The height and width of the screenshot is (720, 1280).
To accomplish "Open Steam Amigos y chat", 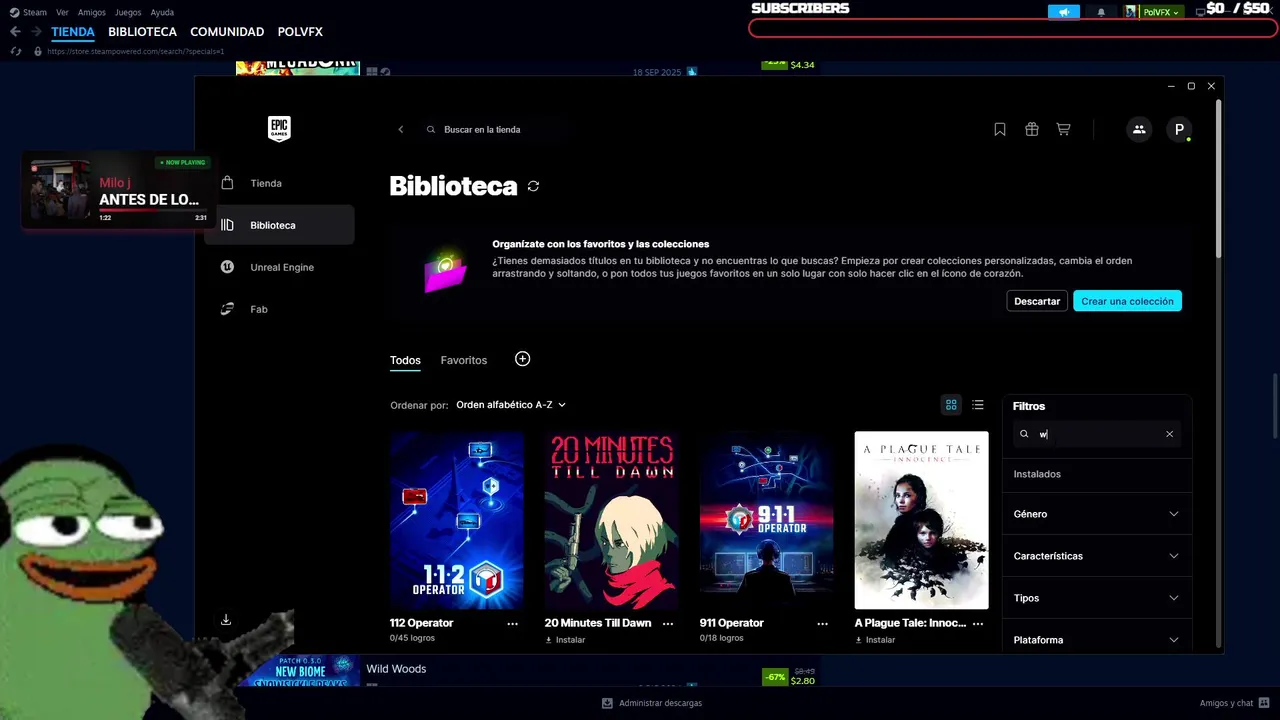I will [1234, 703].
